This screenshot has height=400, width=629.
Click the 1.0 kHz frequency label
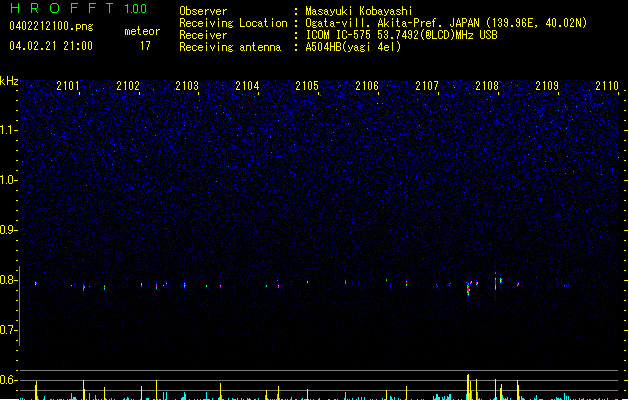click(x=8, y=180)
